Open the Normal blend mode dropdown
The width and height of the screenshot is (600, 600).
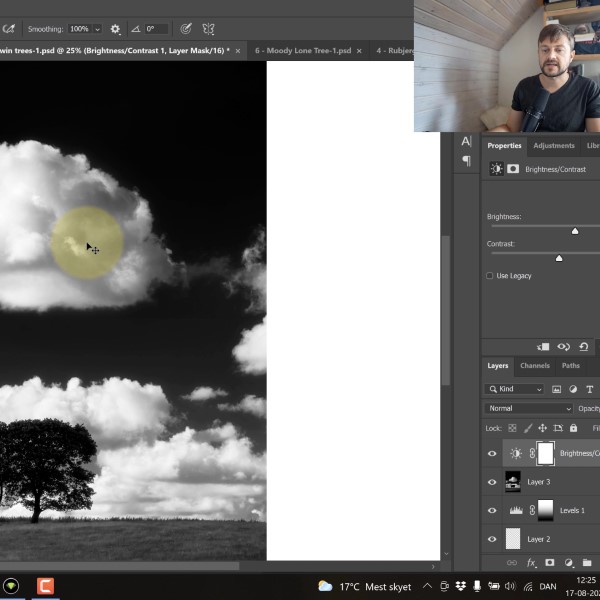[x=528, y=408]
